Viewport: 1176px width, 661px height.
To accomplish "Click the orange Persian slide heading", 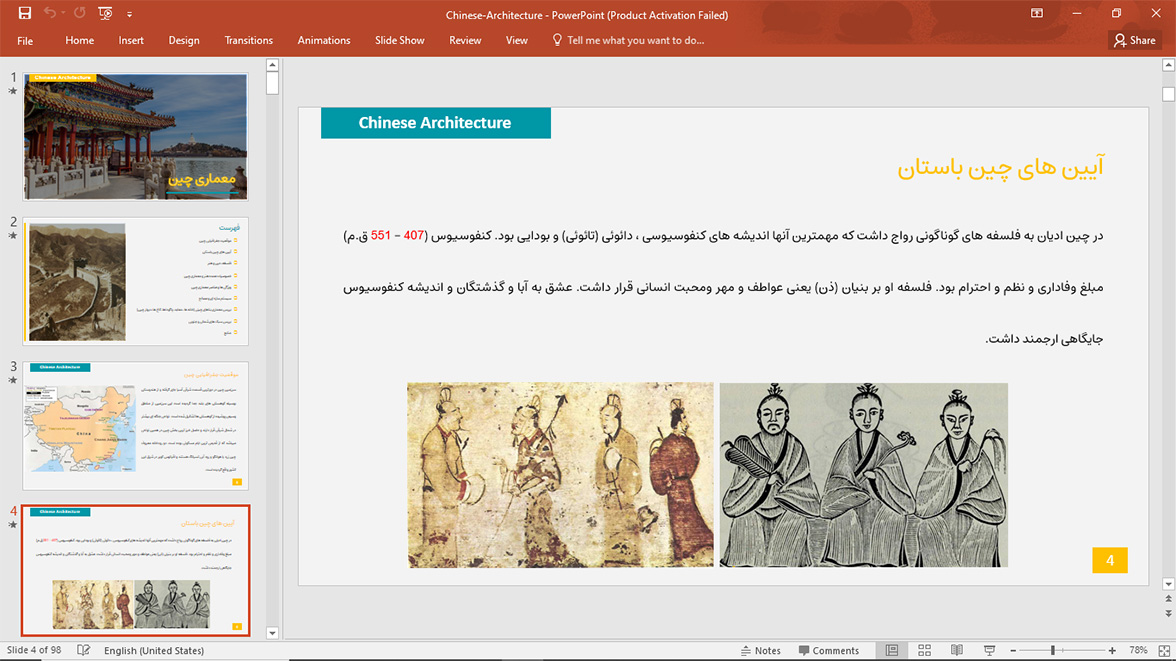I will [1000, 167].
